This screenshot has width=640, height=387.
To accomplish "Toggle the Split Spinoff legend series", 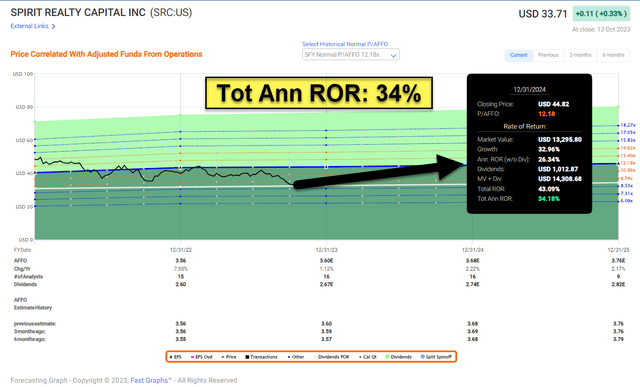I will pyautogui.click(x=436, y=357).
